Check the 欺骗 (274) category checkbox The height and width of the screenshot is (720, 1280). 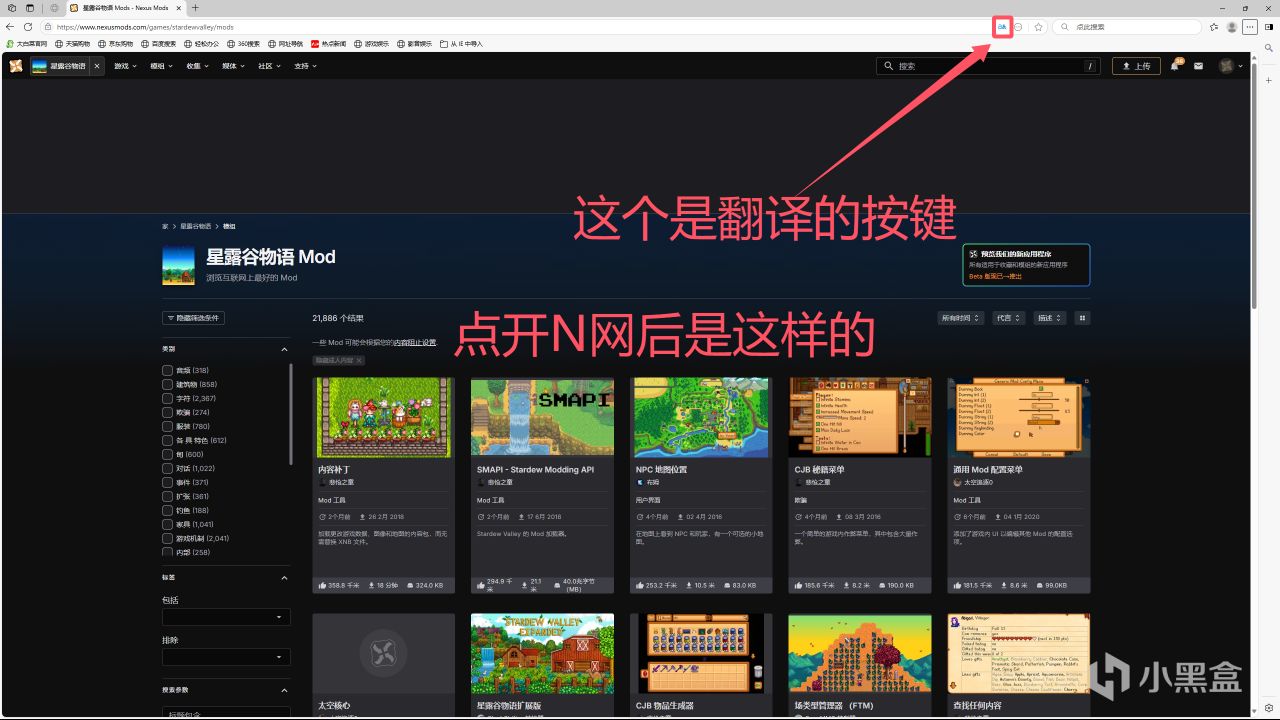pos(167,412)
